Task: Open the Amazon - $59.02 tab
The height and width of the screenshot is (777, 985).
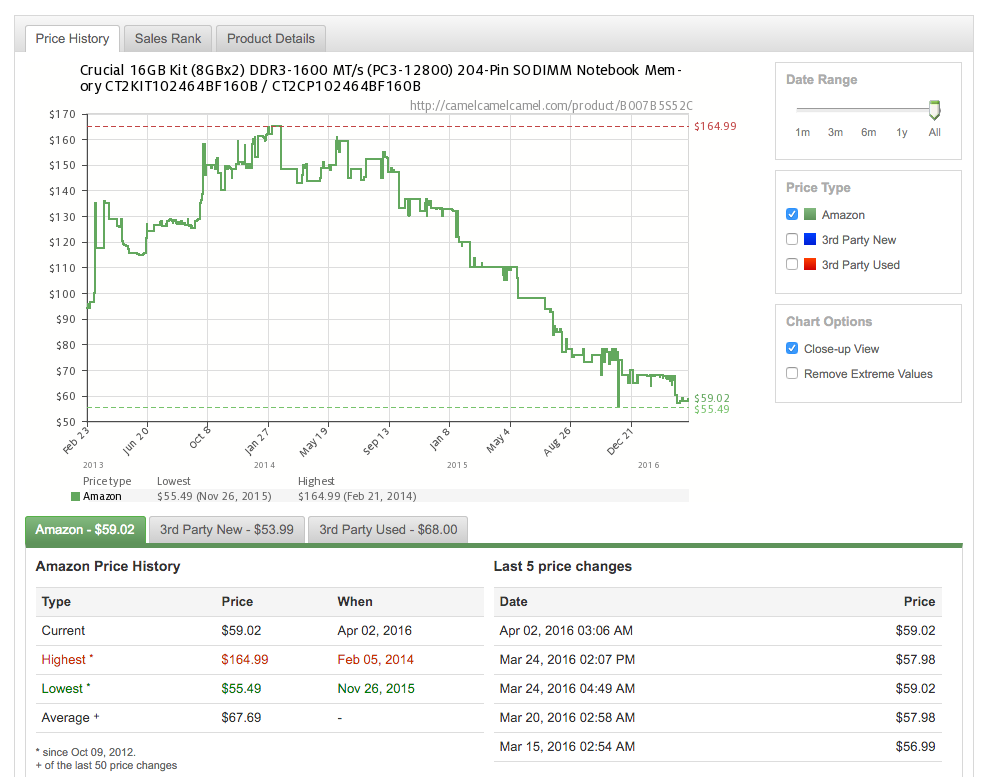Action: coord(85,530)
